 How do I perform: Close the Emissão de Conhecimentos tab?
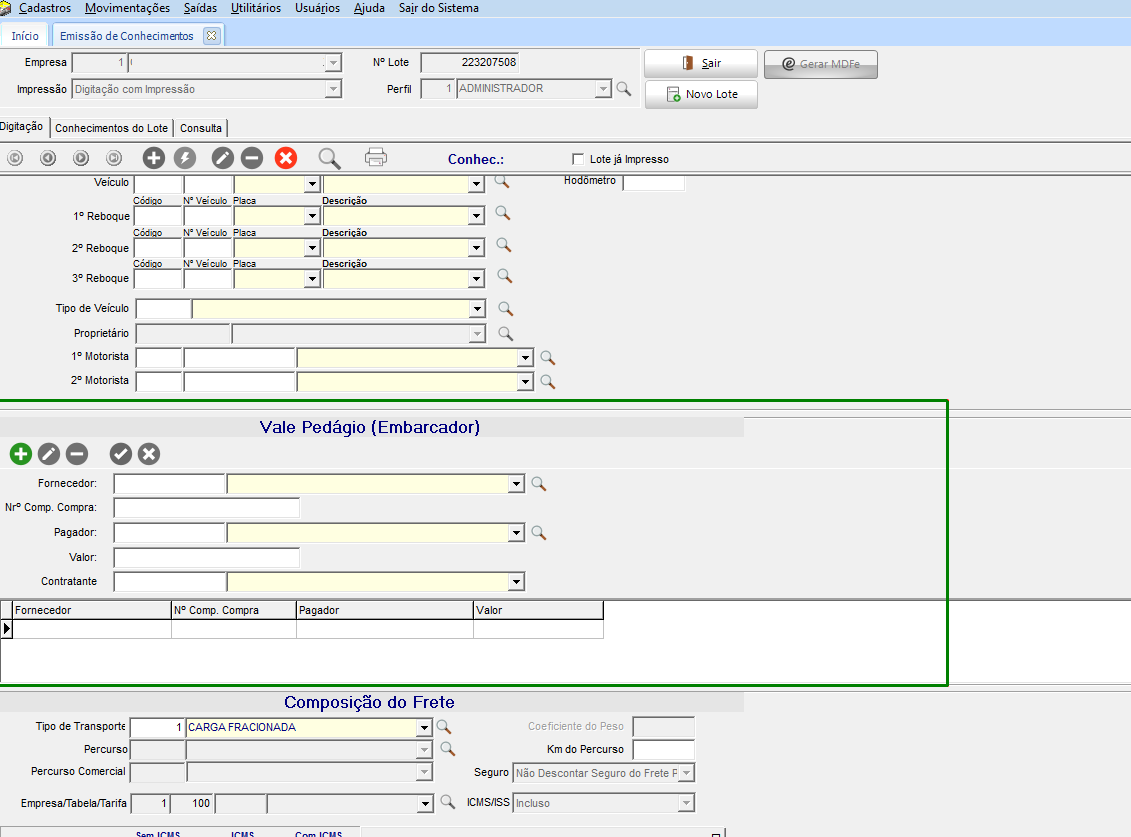tap(210, 35)
